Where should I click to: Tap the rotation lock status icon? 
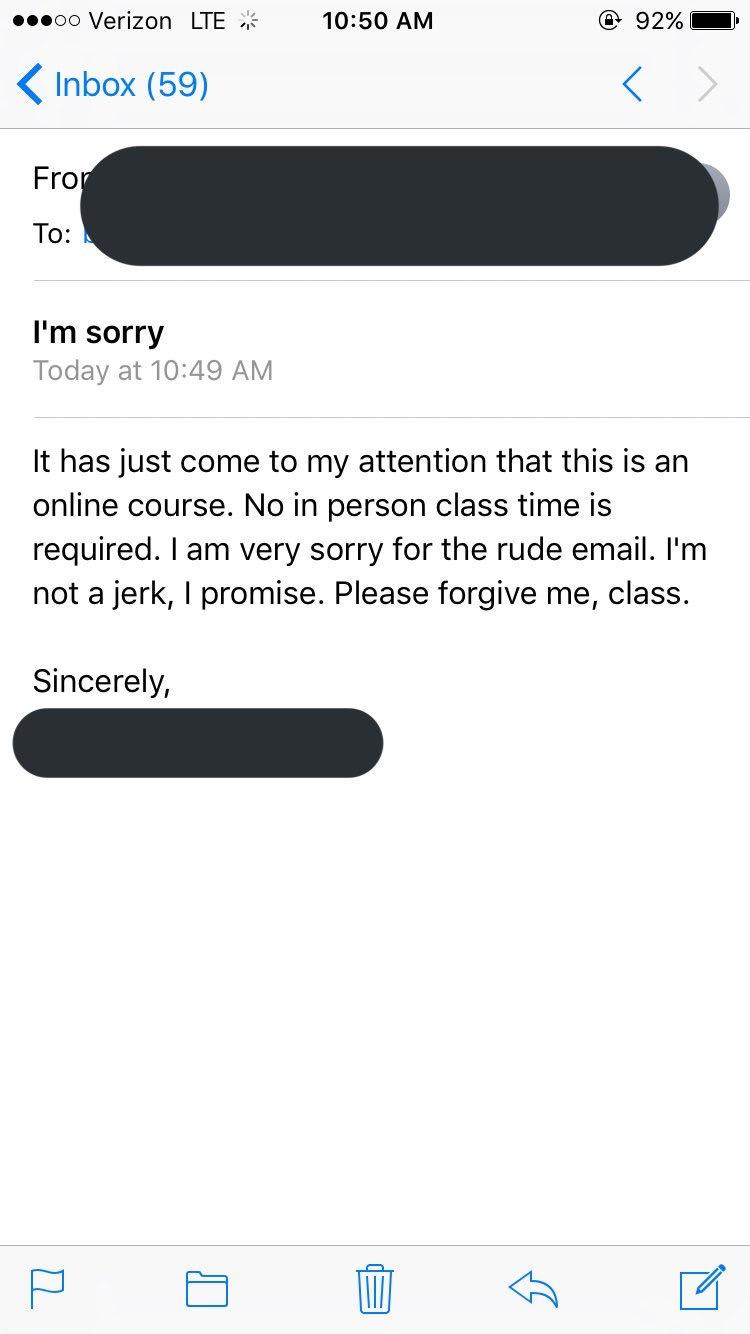(609, 20)
